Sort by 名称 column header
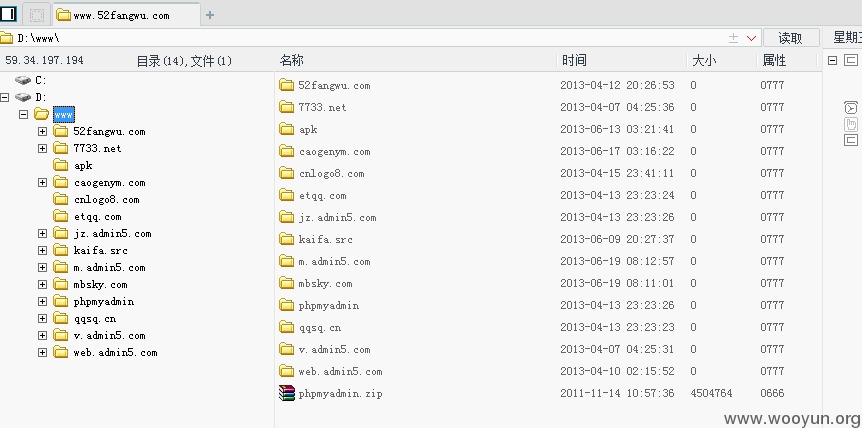862x428 pixels. click(x=291, y=60)
